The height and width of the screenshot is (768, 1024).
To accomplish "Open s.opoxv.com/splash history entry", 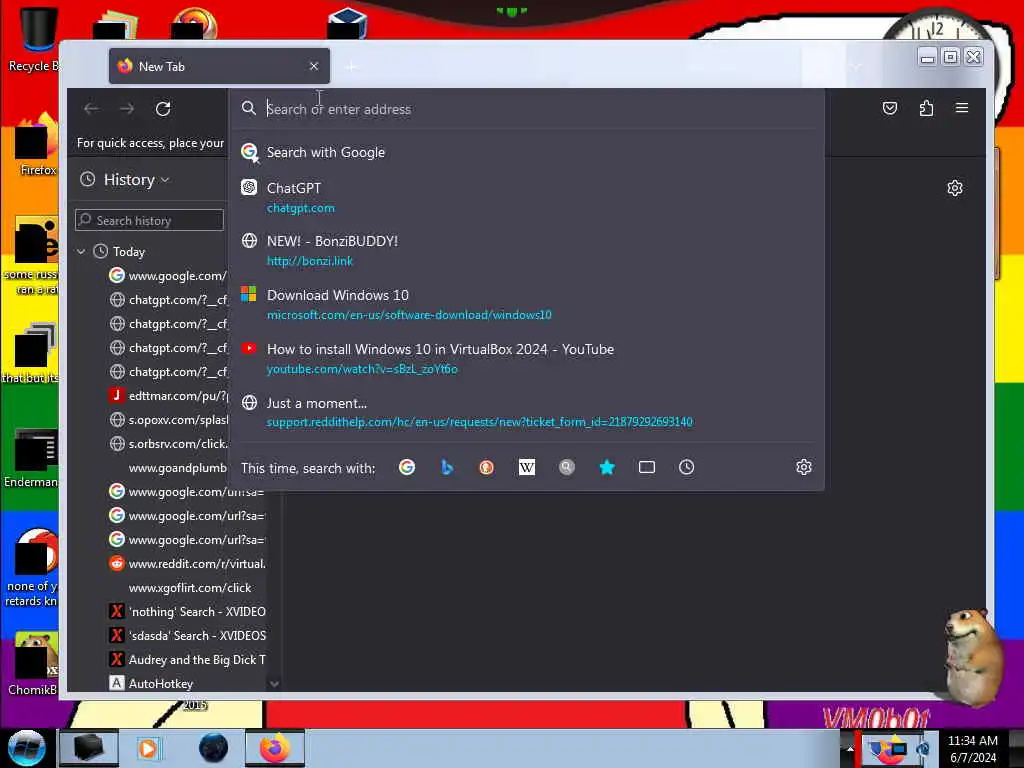I will pyautogui.click(x=168, y=420).
